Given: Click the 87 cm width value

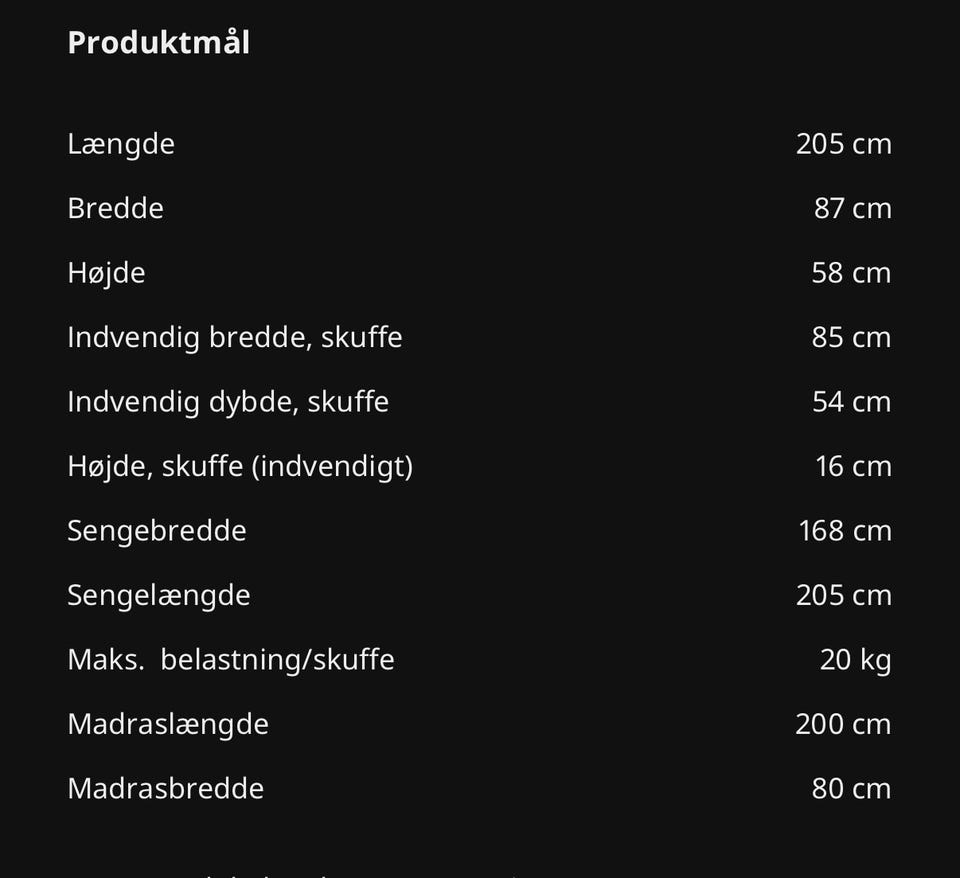Looking at the screenshot, I should point(852,208).
